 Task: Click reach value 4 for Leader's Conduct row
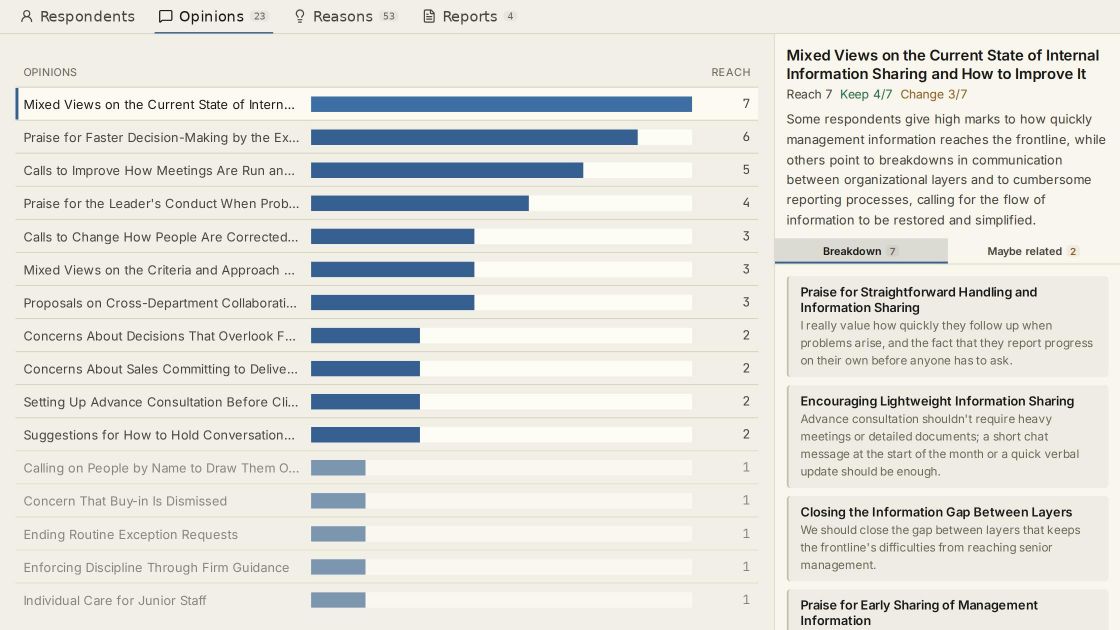(x=746, y=204)
